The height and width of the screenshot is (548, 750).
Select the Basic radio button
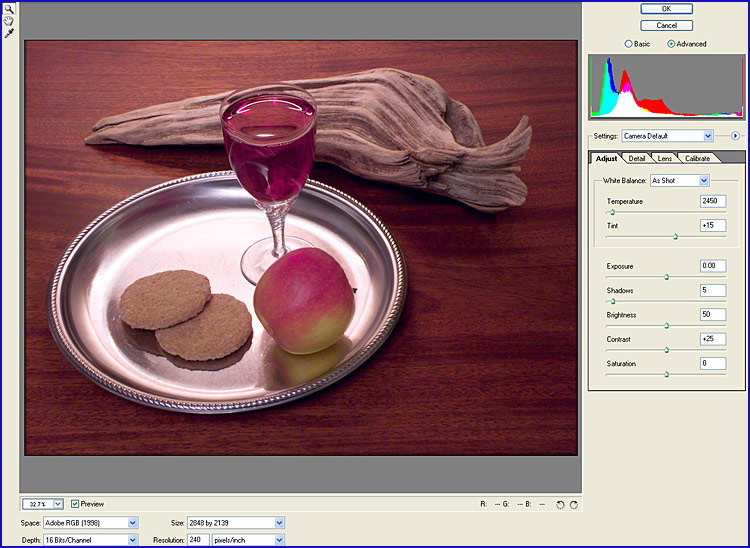628,44
